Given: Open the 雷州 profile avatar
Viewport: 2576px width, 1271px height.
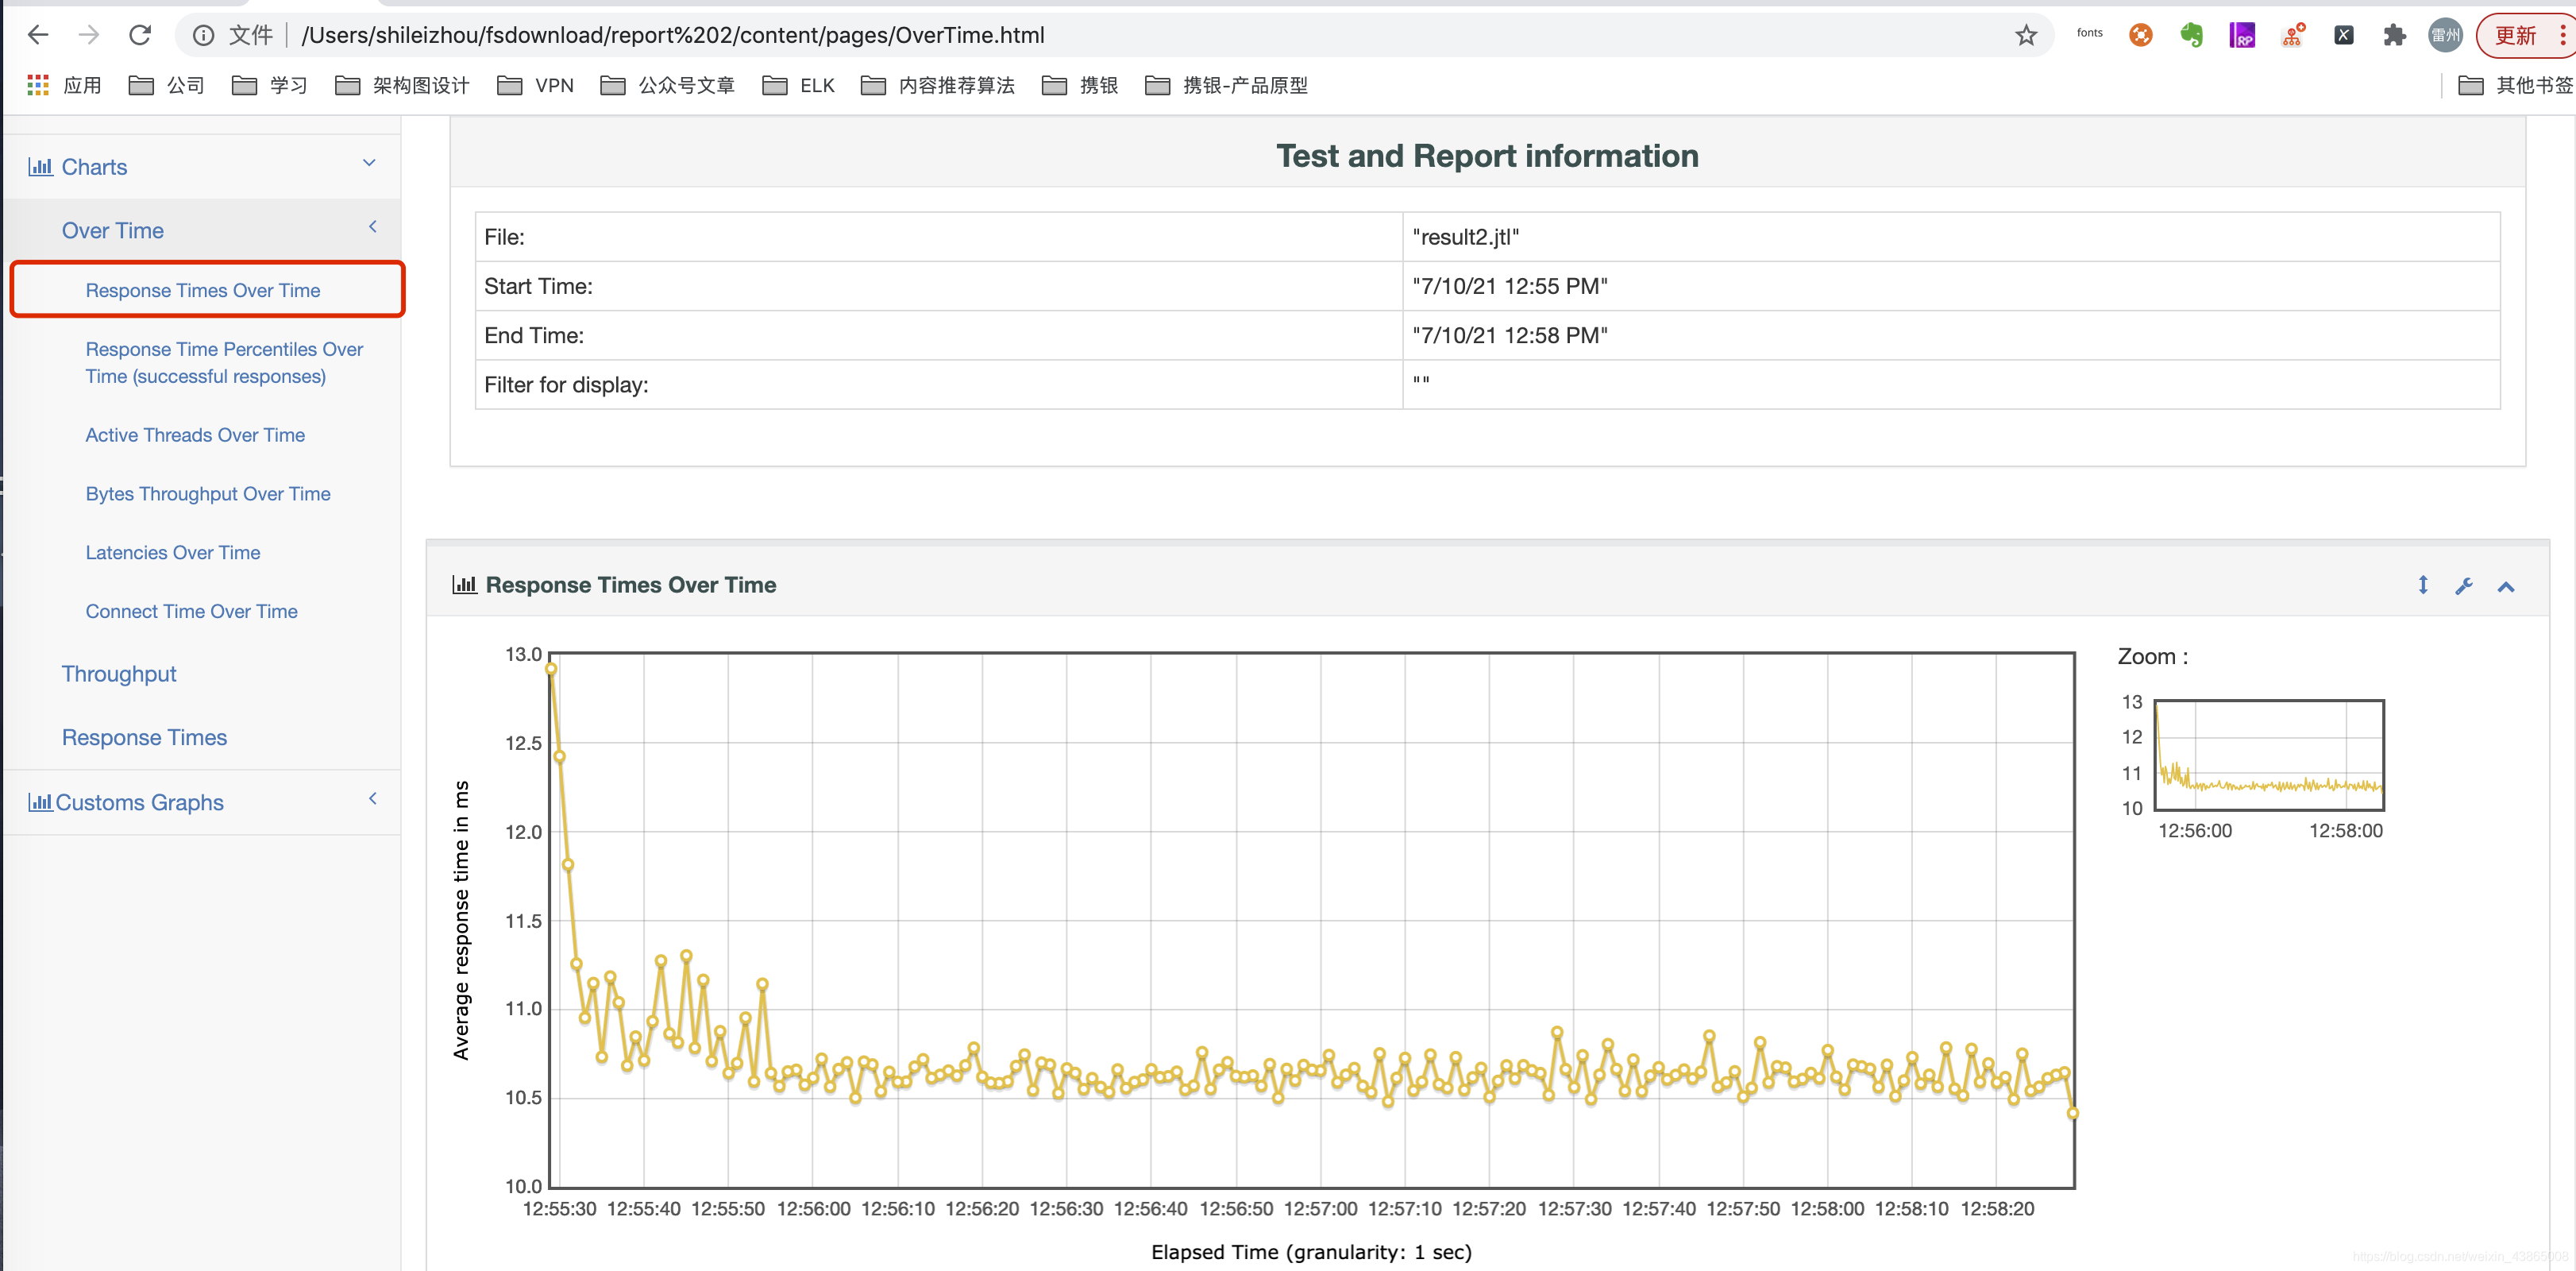Looking at the screenshot, I should (x=2445, y=35).
